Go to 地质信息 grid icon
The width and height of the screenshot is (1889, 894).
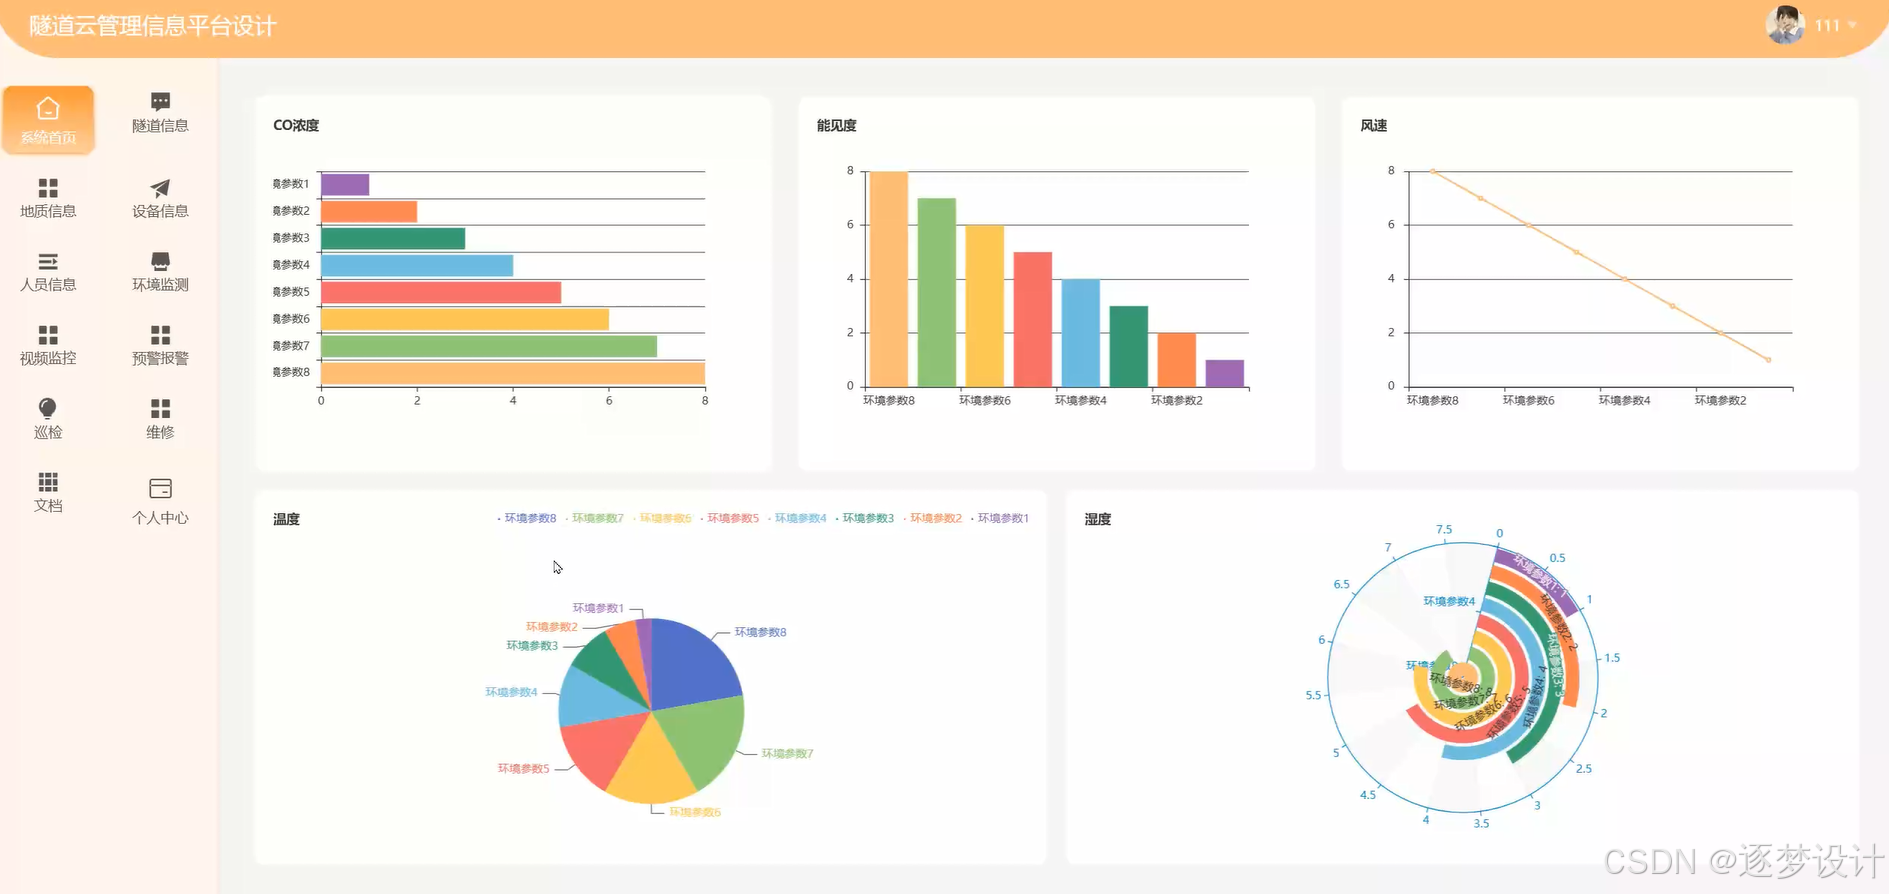(48, 188)
